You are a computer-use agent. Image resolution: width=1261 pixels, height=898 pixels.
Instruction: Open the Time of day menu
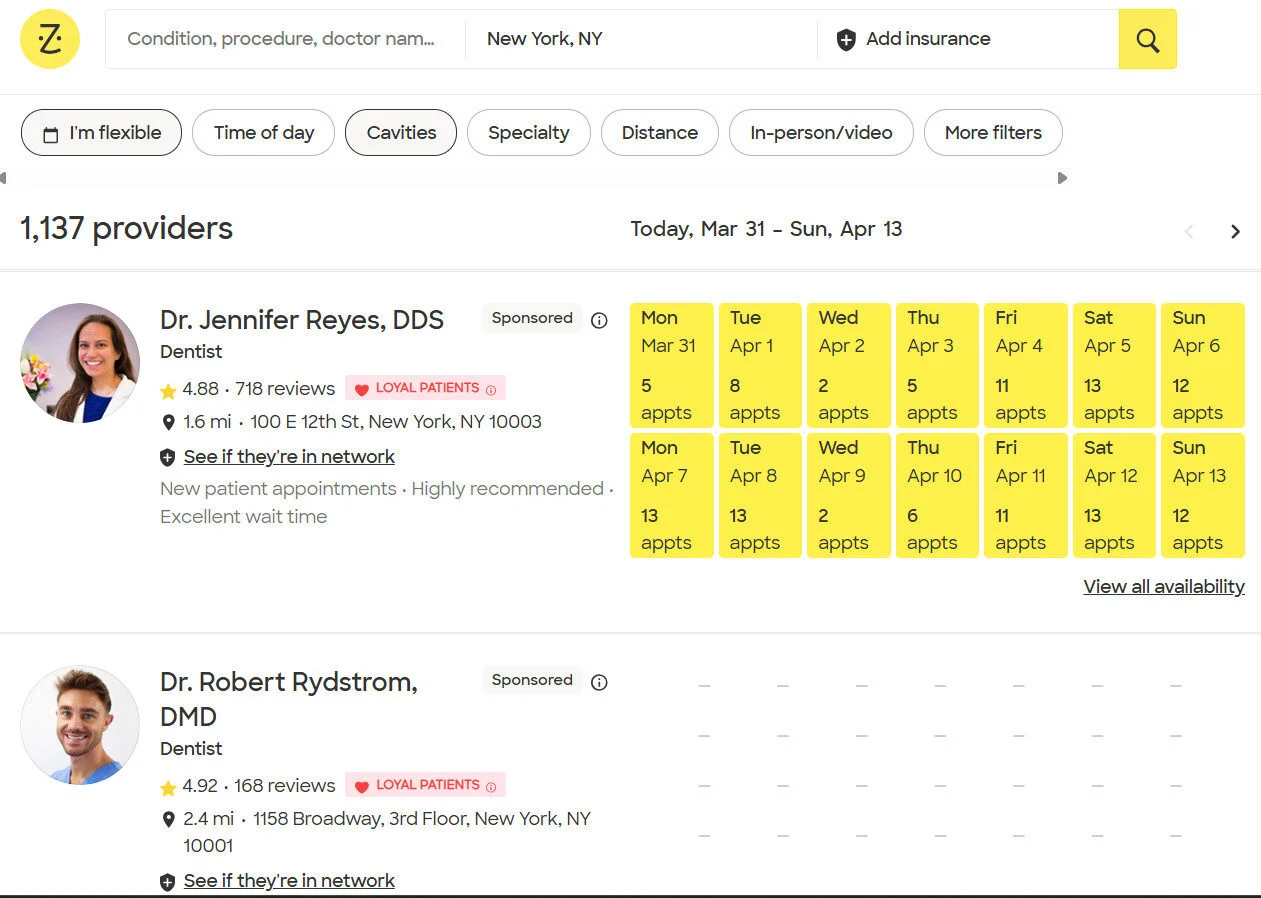click(x=263, y=132)
